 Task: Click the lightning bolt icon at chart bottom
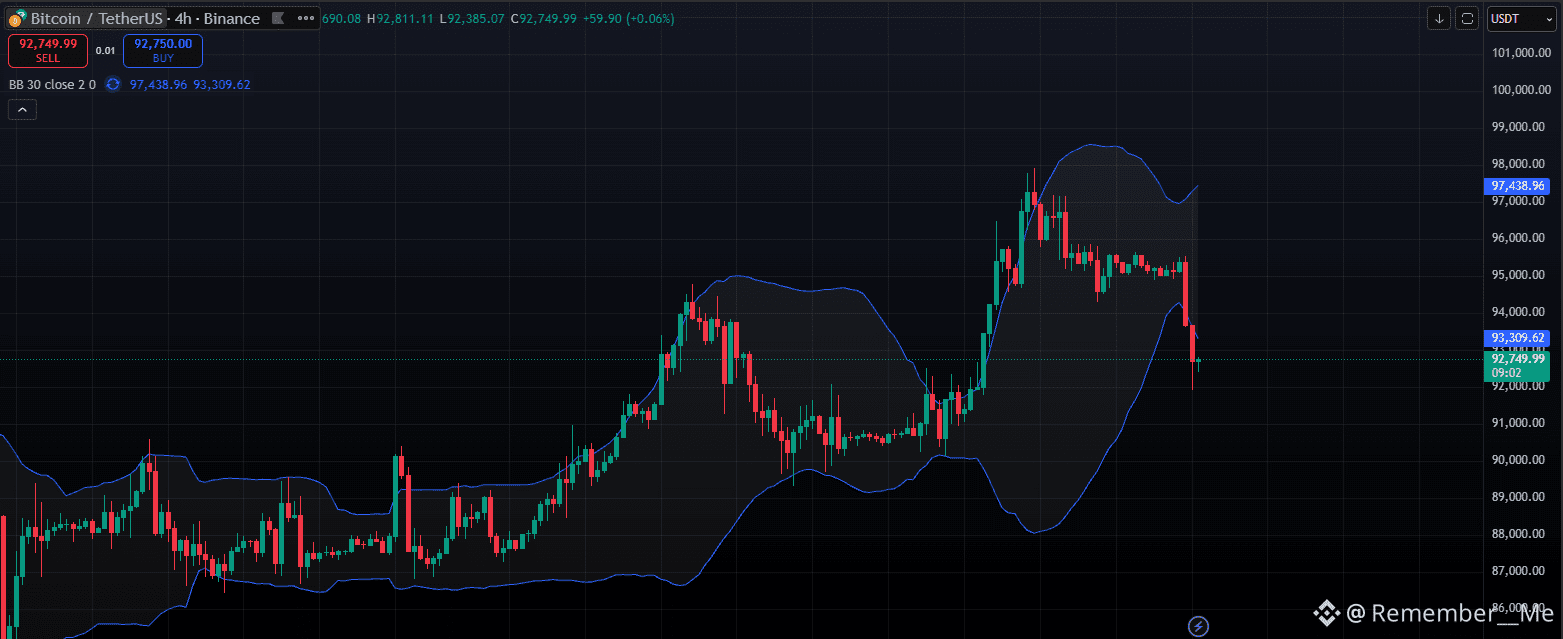(x=1198, y=626)
